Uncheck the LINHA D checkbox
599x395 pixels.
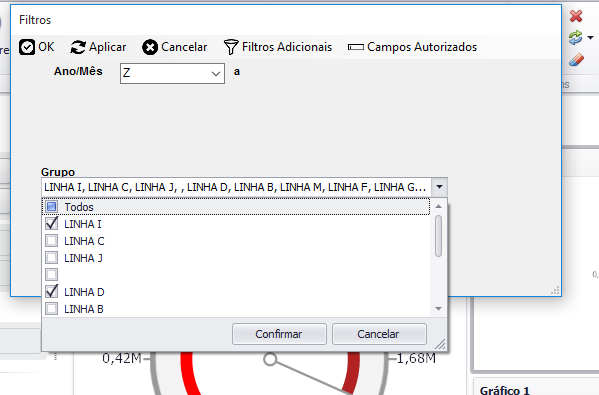pyautogui.click(x=52, y=292)
